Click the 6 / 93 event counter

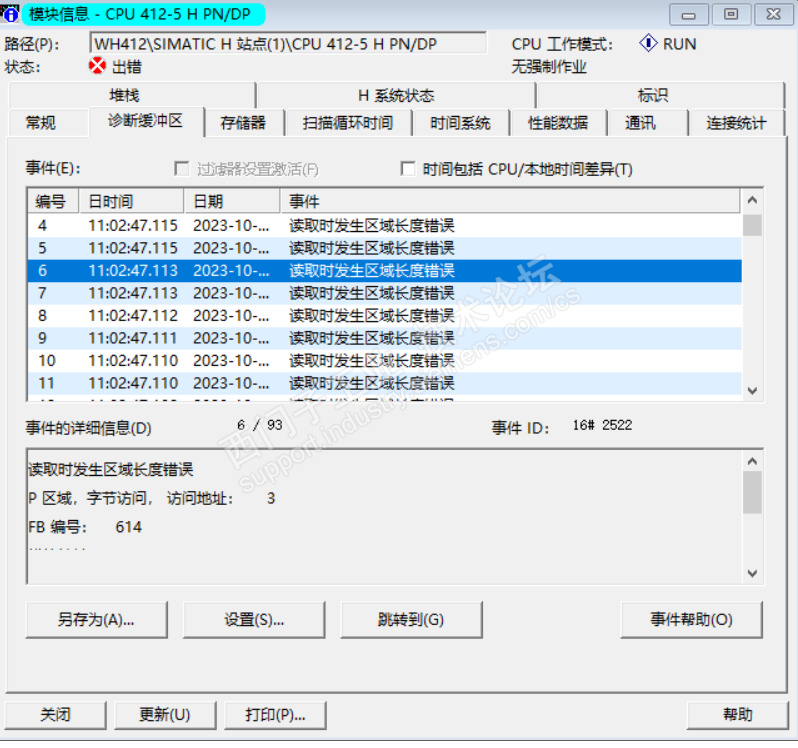pos(260,425)
